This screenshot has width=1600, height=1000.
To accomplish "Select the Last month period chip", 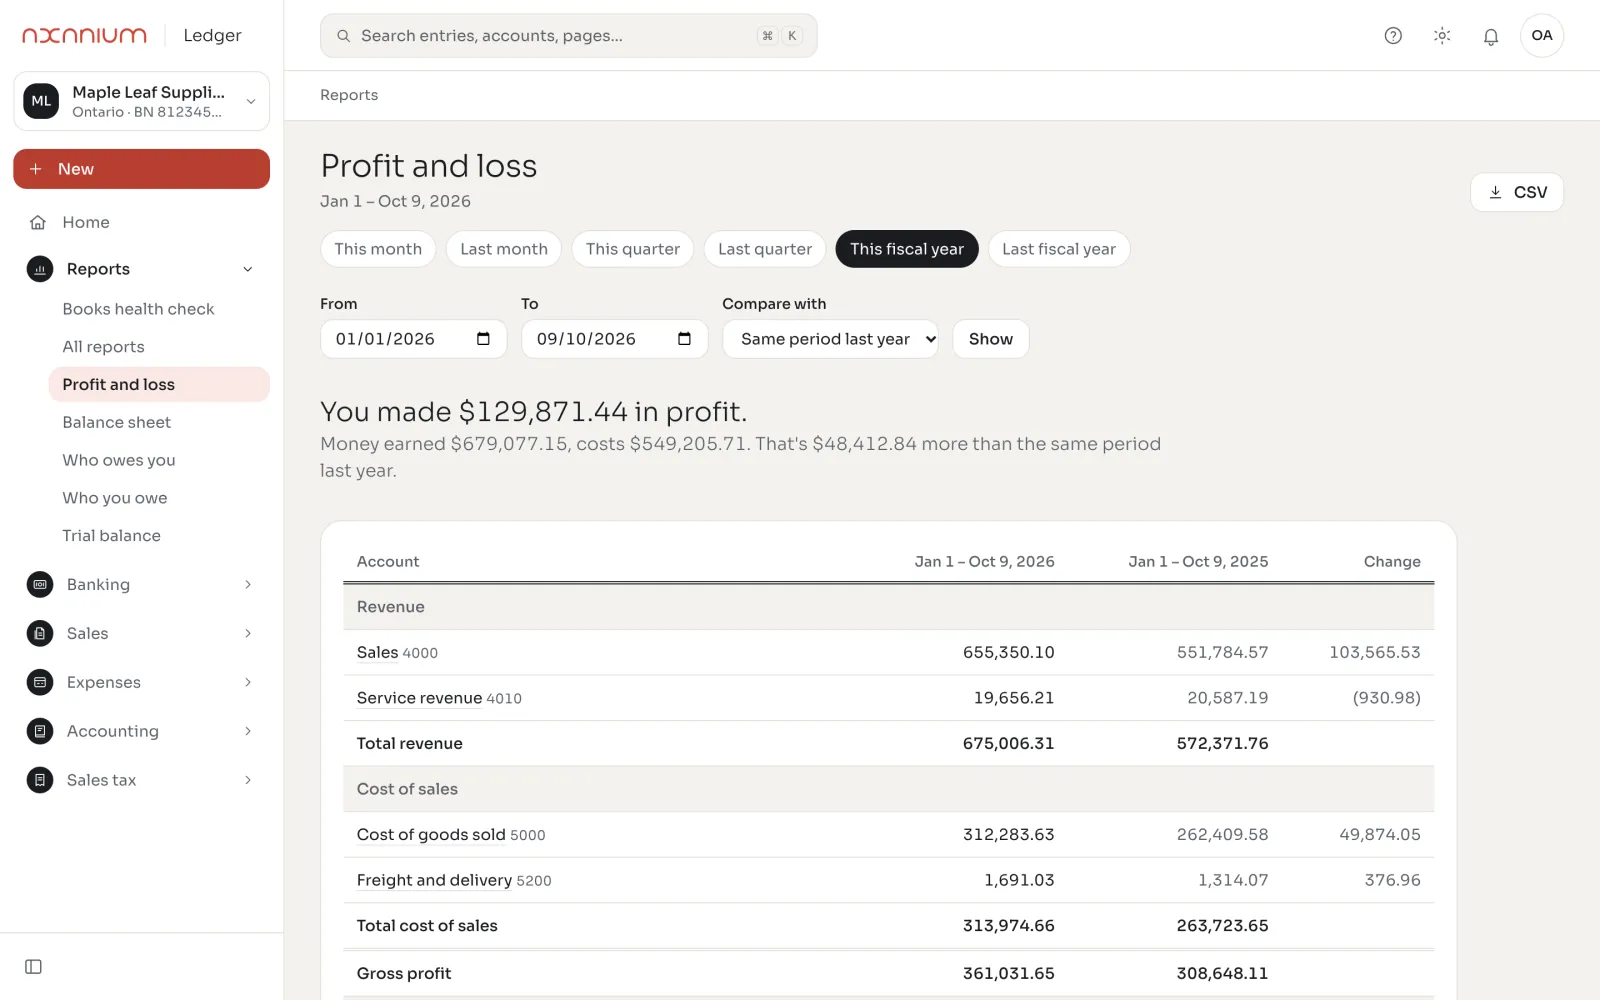I will [504, 249].
